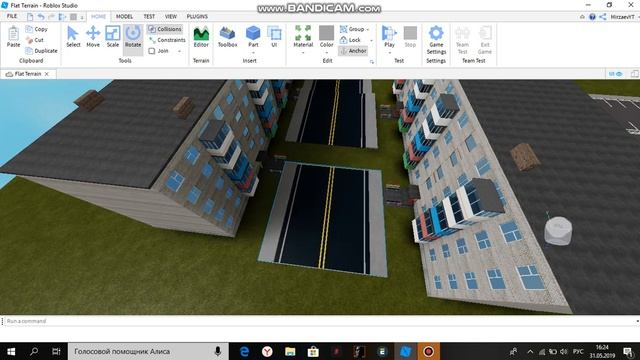Open Bandicam recorder from the taskbar

(x=429, y=351)
